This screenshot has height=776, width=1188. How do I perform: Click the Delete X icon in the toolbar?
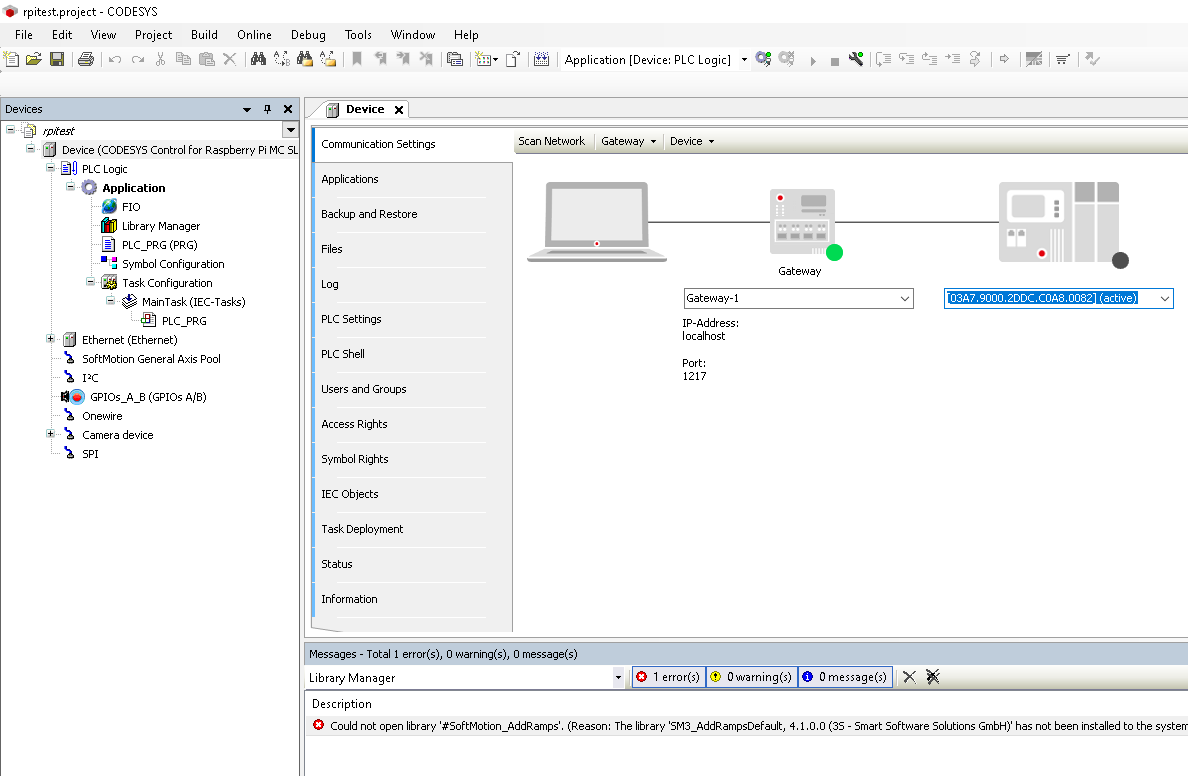point(230,59)
